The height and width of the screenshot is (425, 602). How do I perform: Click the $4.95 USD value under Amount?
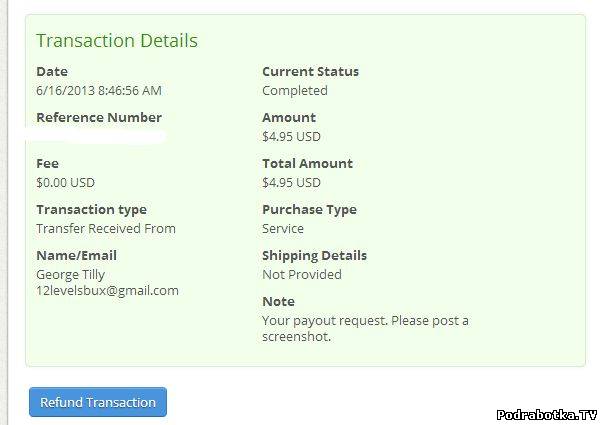[x=291, y=136]
